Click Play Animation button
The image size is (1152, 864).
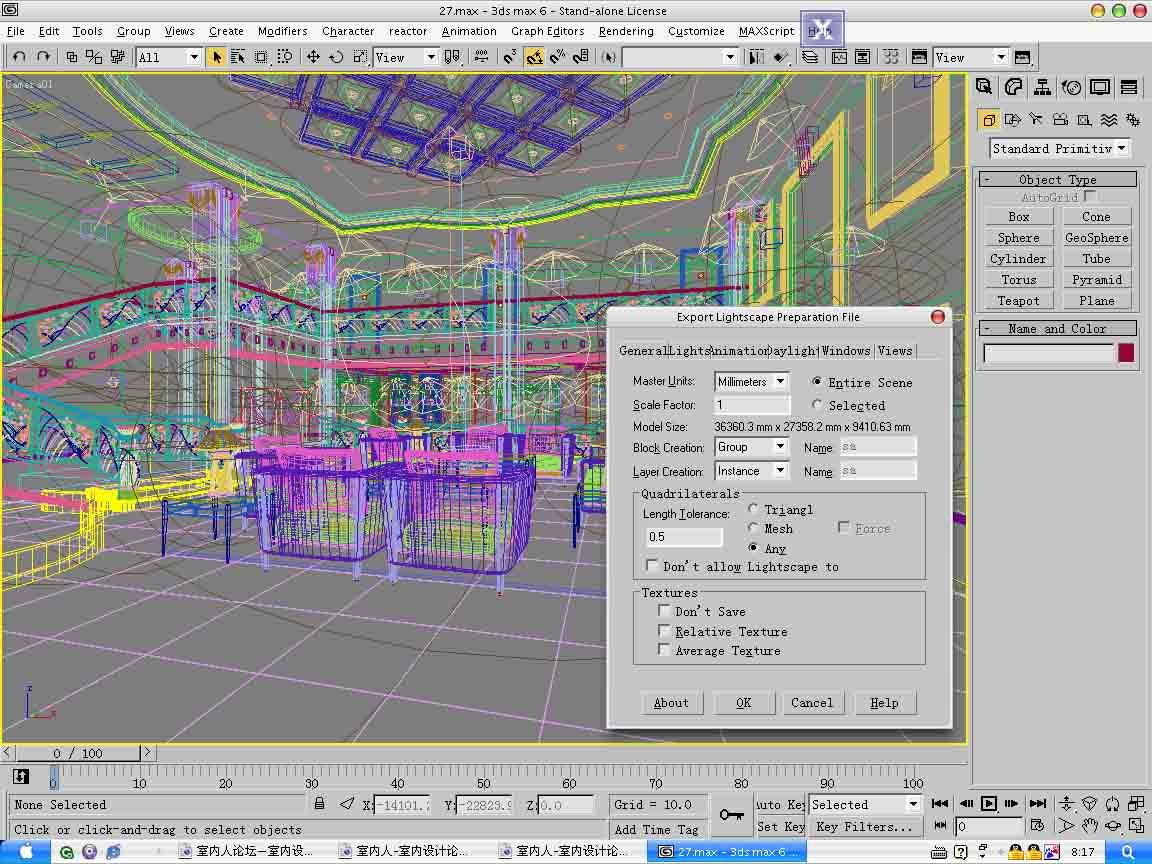pos(989,804)
